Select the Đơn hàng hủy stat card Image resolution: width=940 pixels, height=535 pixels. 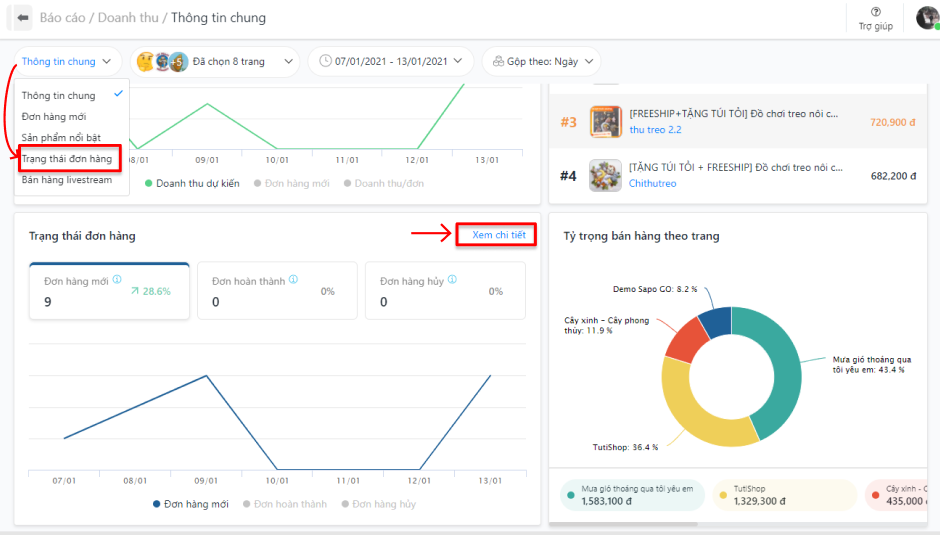(x=445, y=291)
